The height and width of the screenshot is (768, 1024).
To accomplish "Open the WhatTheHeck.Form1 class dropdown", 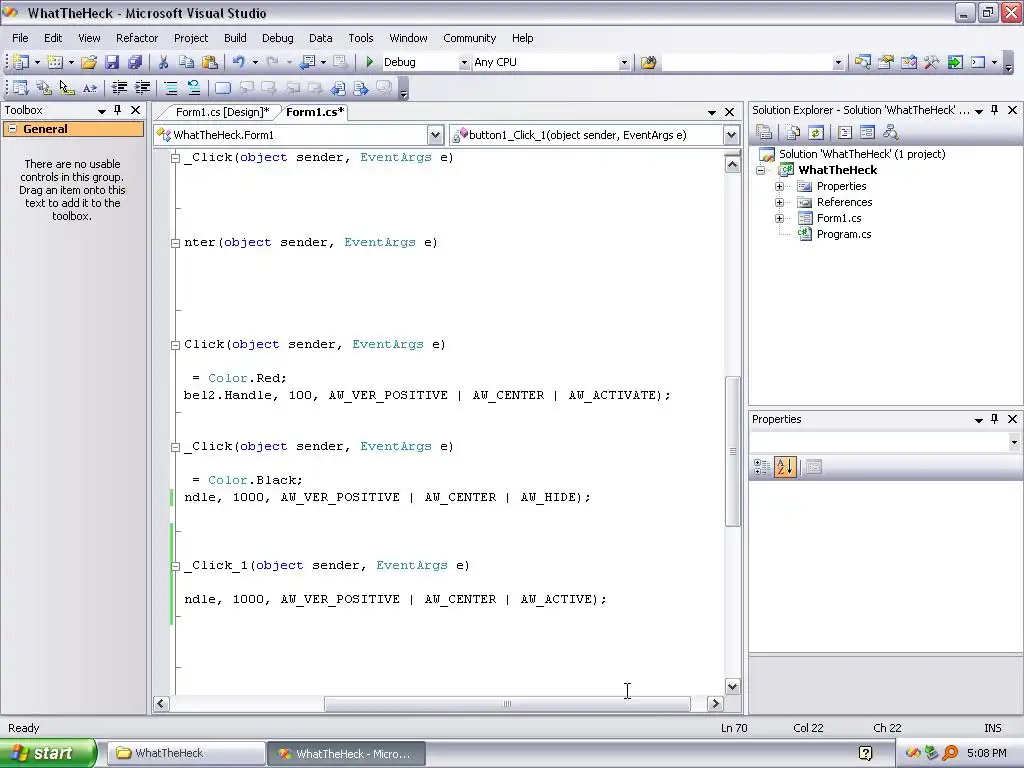I will pos(435,135).
